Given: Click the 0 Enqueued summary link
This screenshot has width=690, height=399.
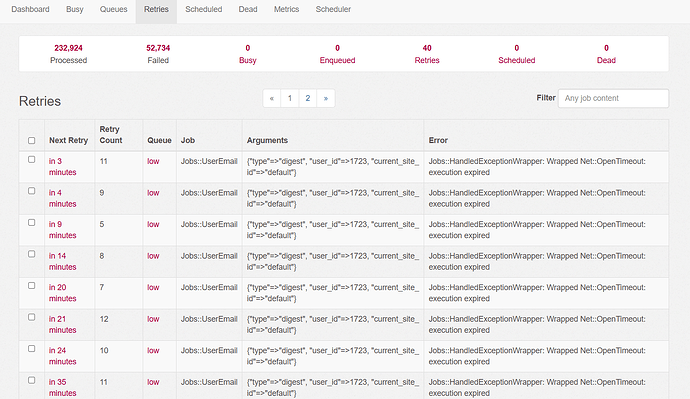Looking at the screenshot, I should click(338, 54).
